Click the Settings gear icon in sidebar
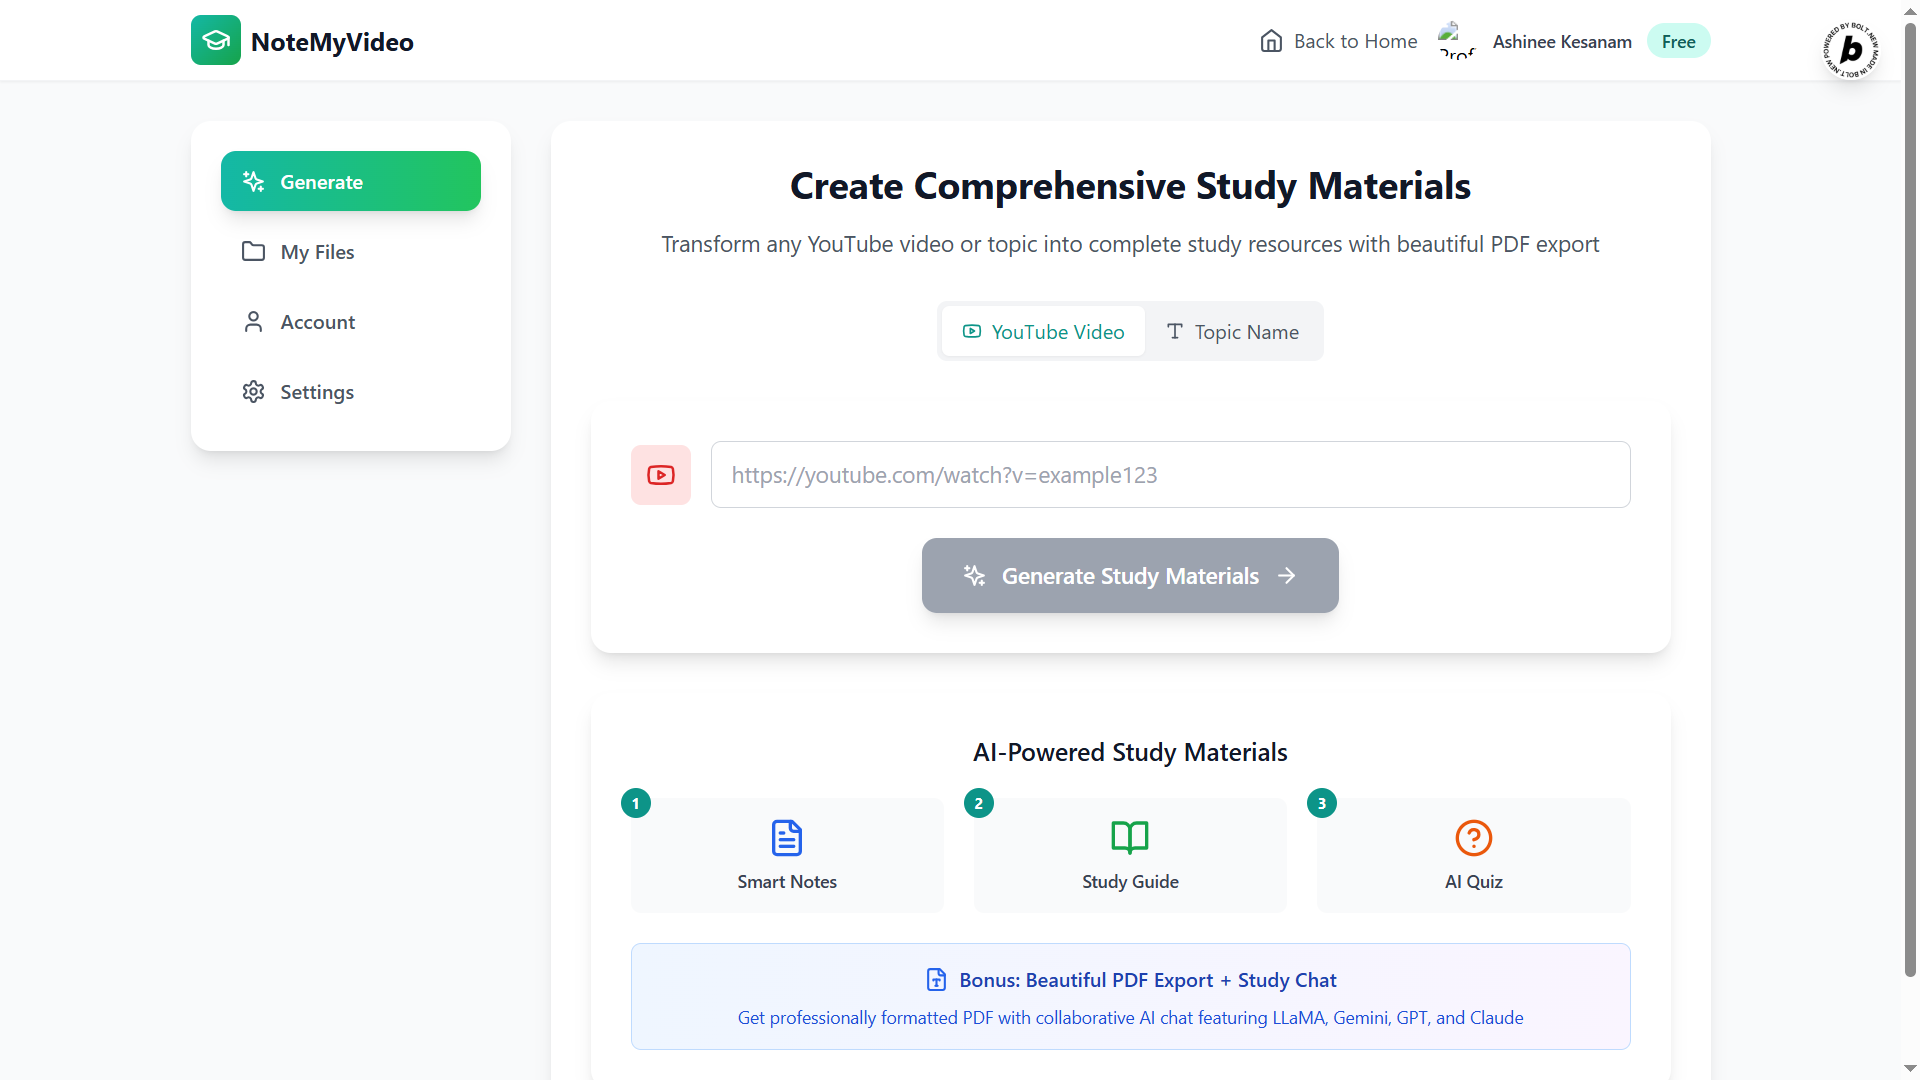 253,392
